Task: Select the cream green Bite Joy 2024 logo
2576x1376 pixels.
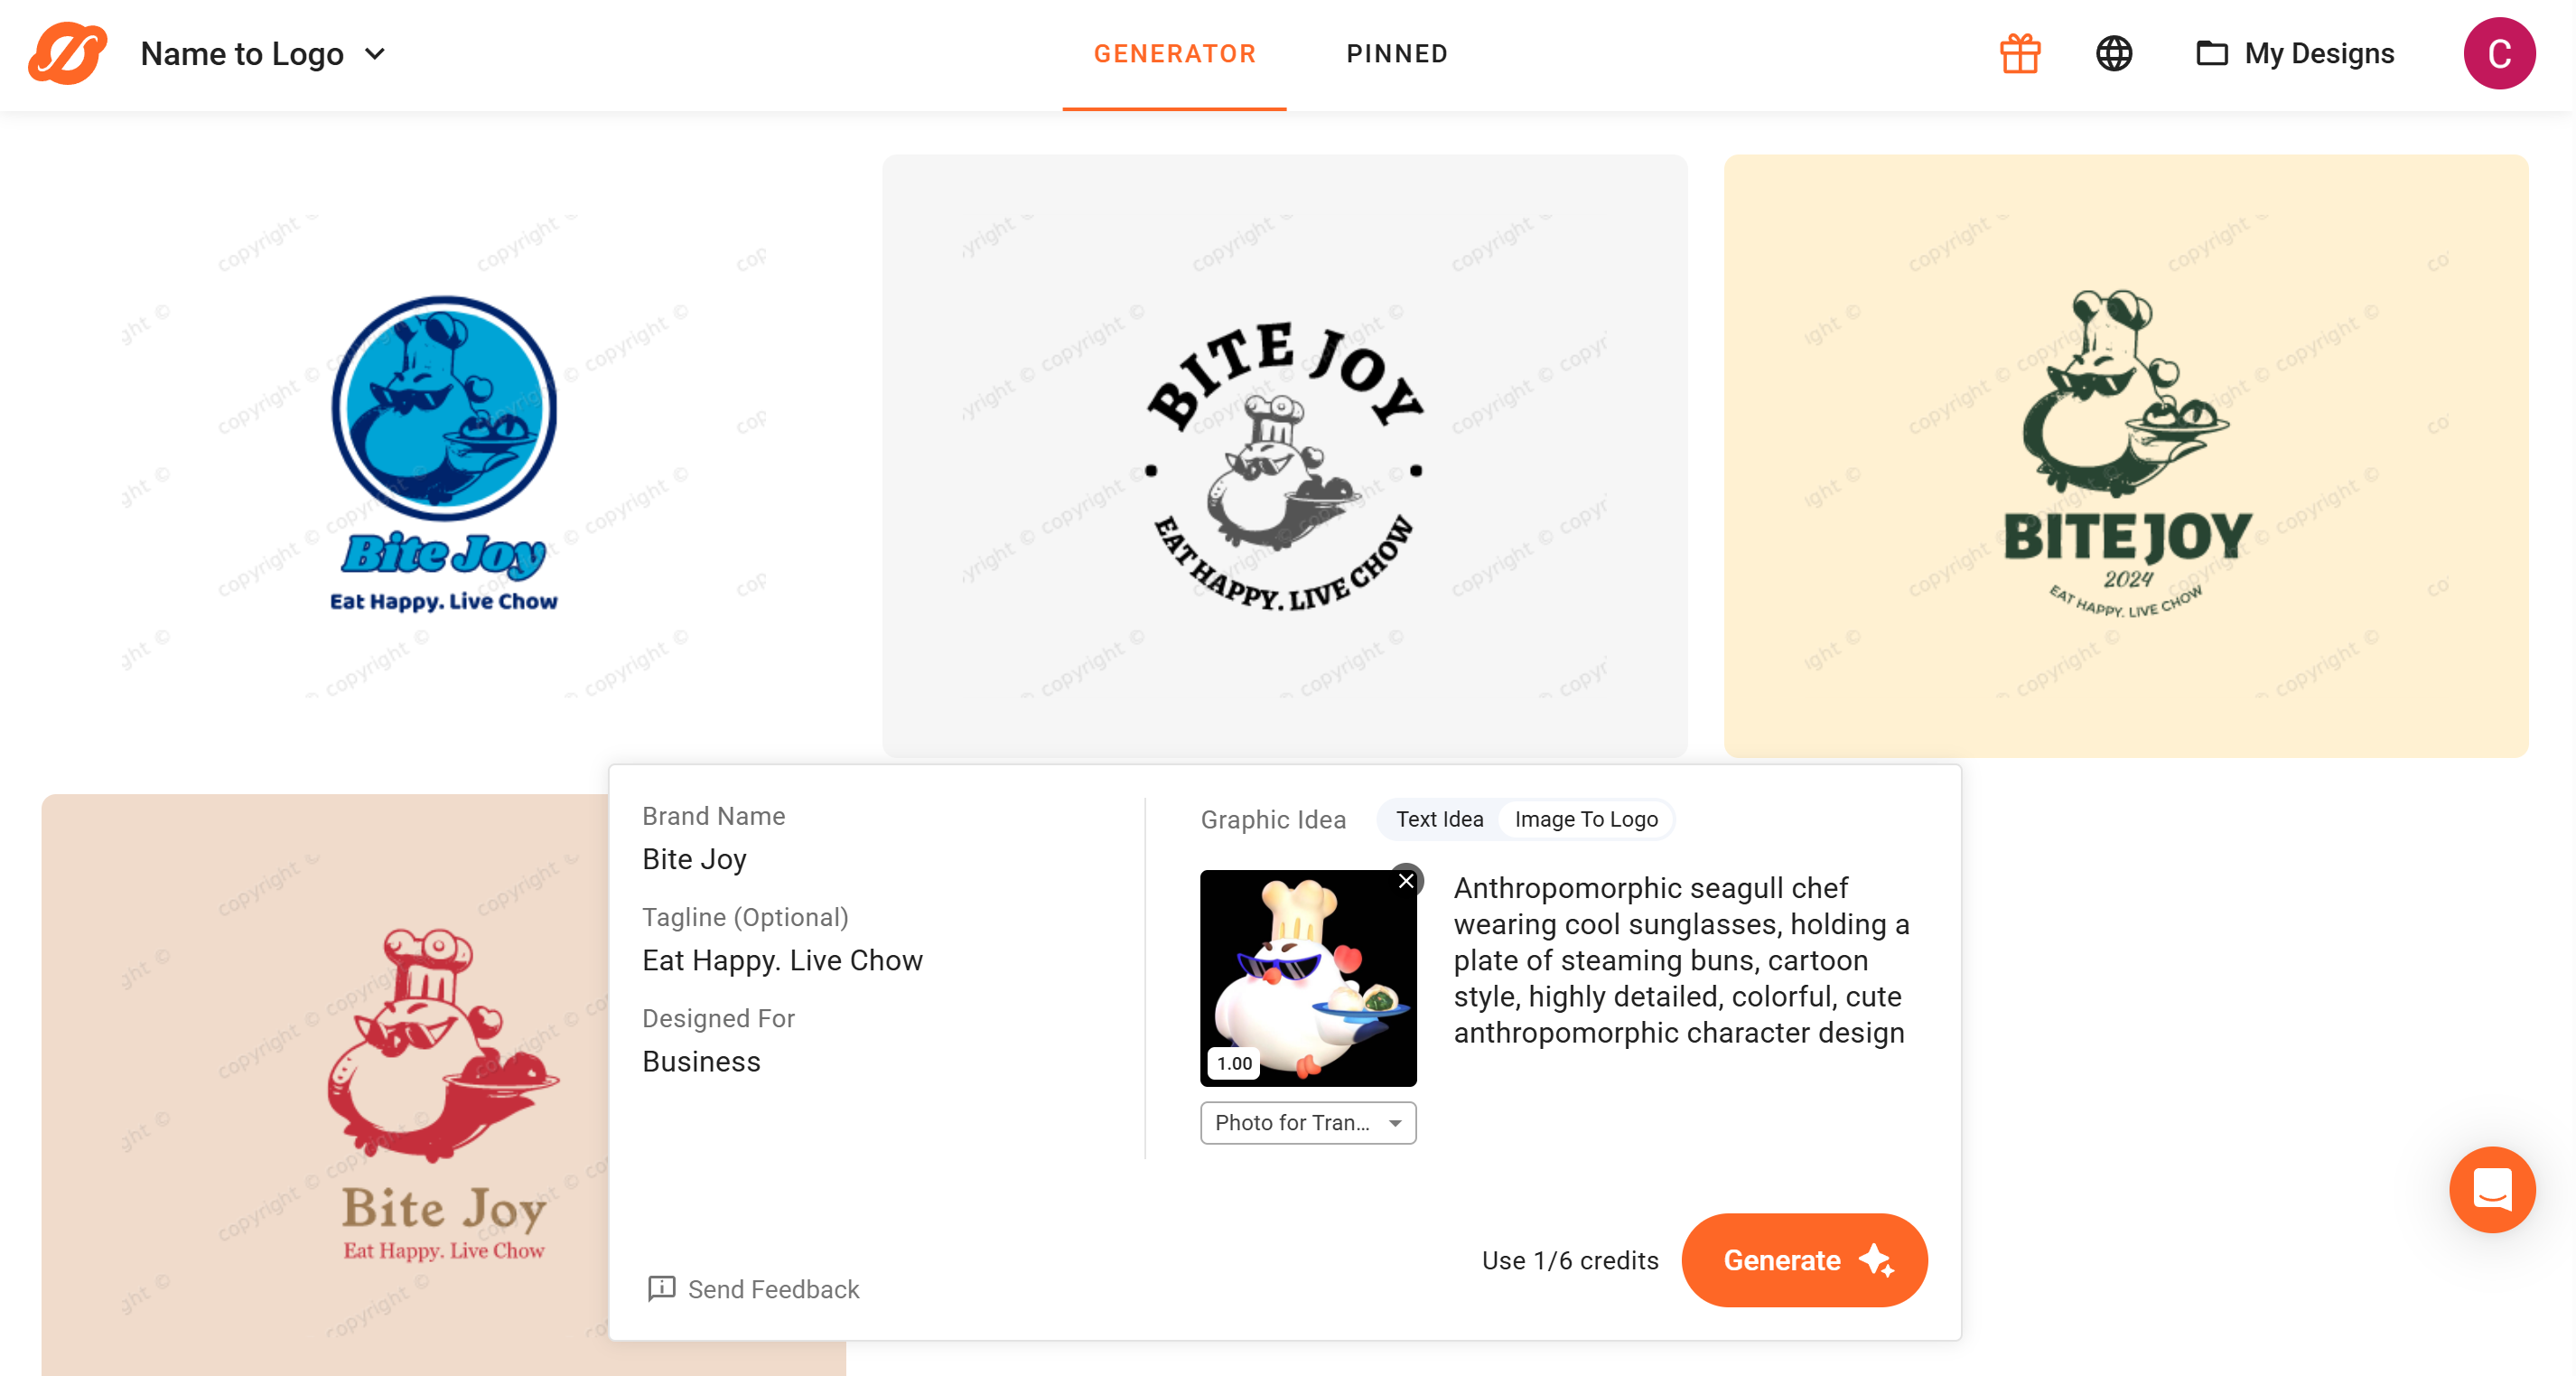Action: coord(2125,455)
